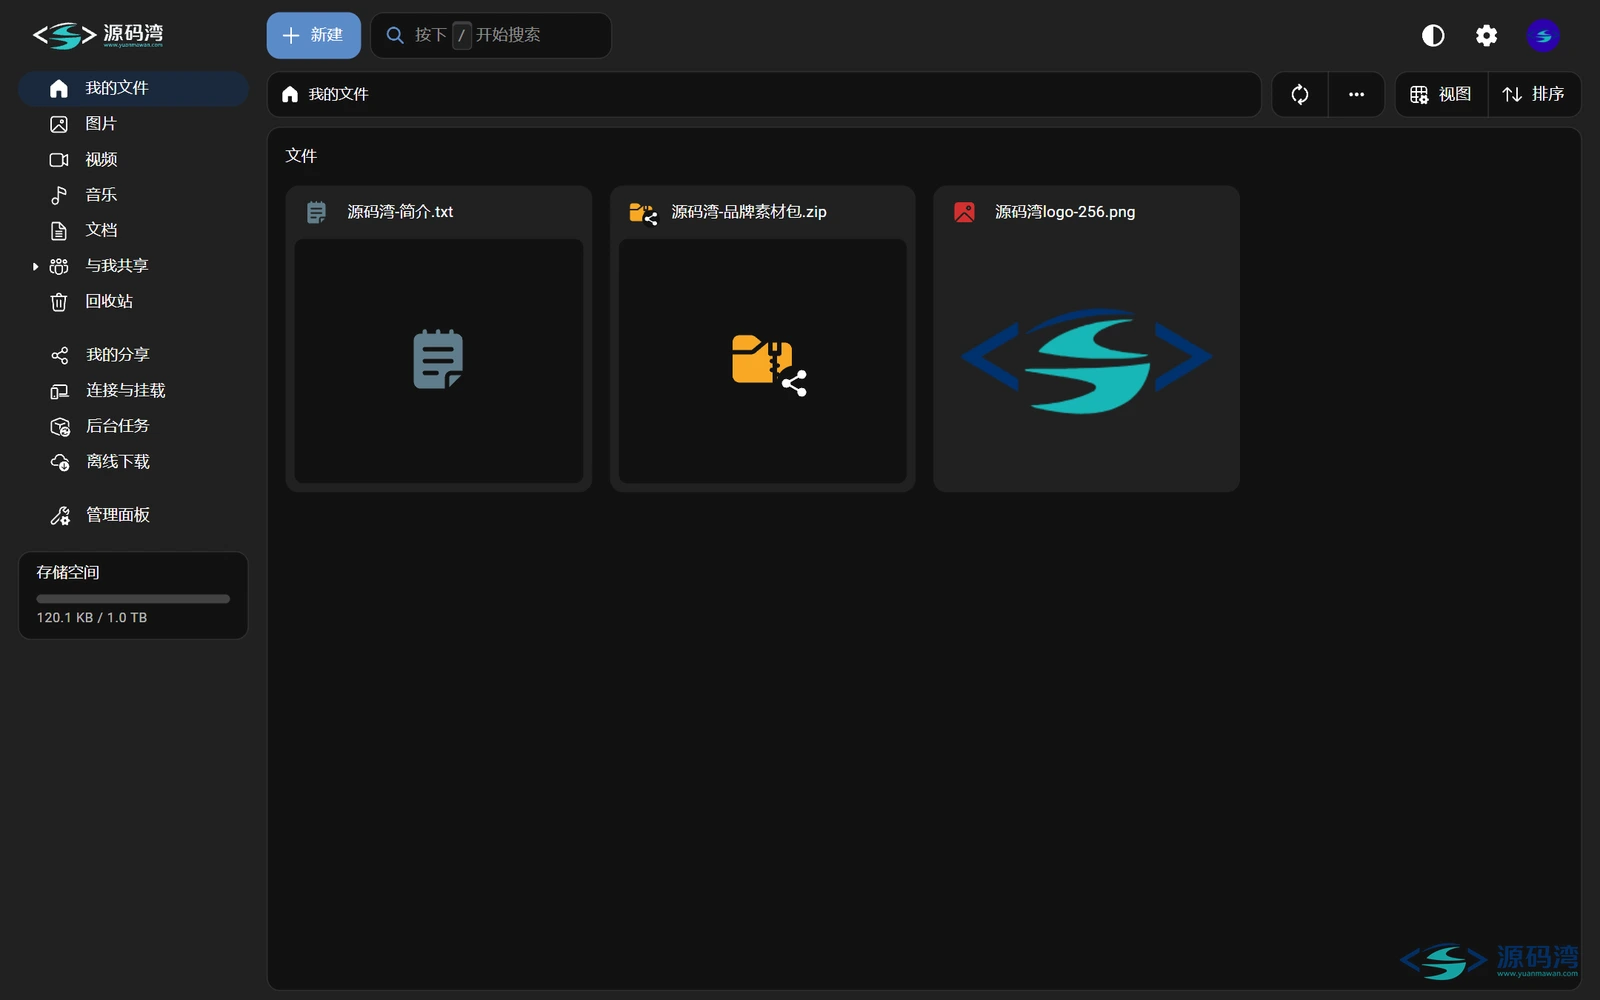Open the 视频 category
This screenshot has width=1600, height=1000.
(133, 160)
